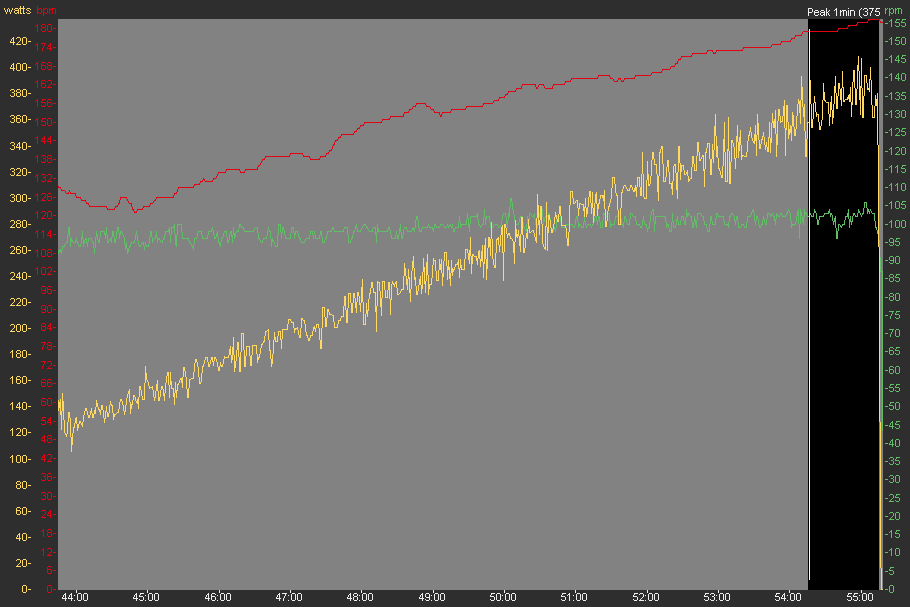Click the yellow 'watts' axis title
The width and height of the screenshot is (910, 607).
[18, 9]
